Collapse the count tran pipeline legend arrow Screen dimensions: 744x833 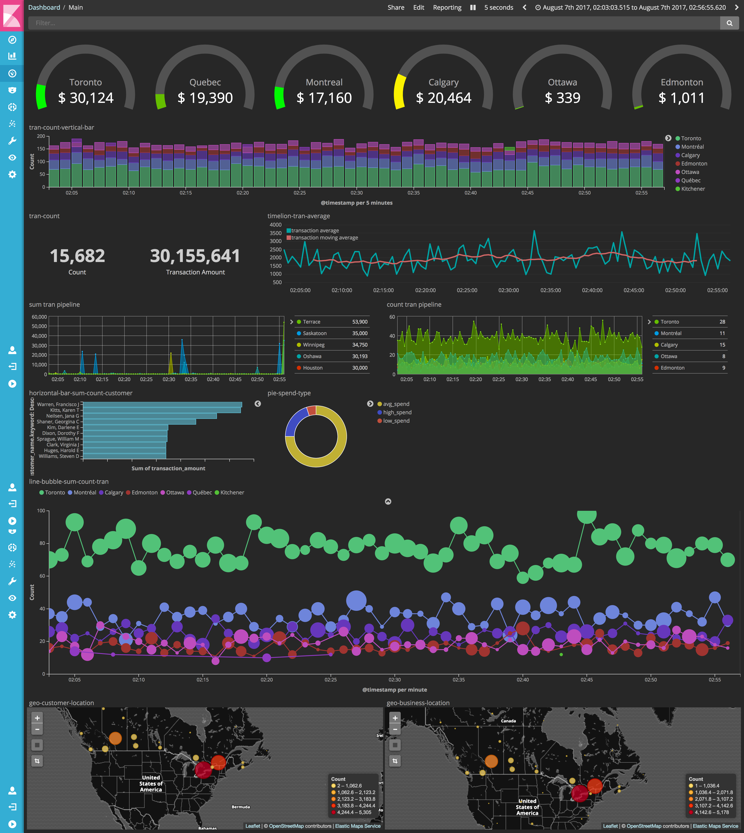649,322
